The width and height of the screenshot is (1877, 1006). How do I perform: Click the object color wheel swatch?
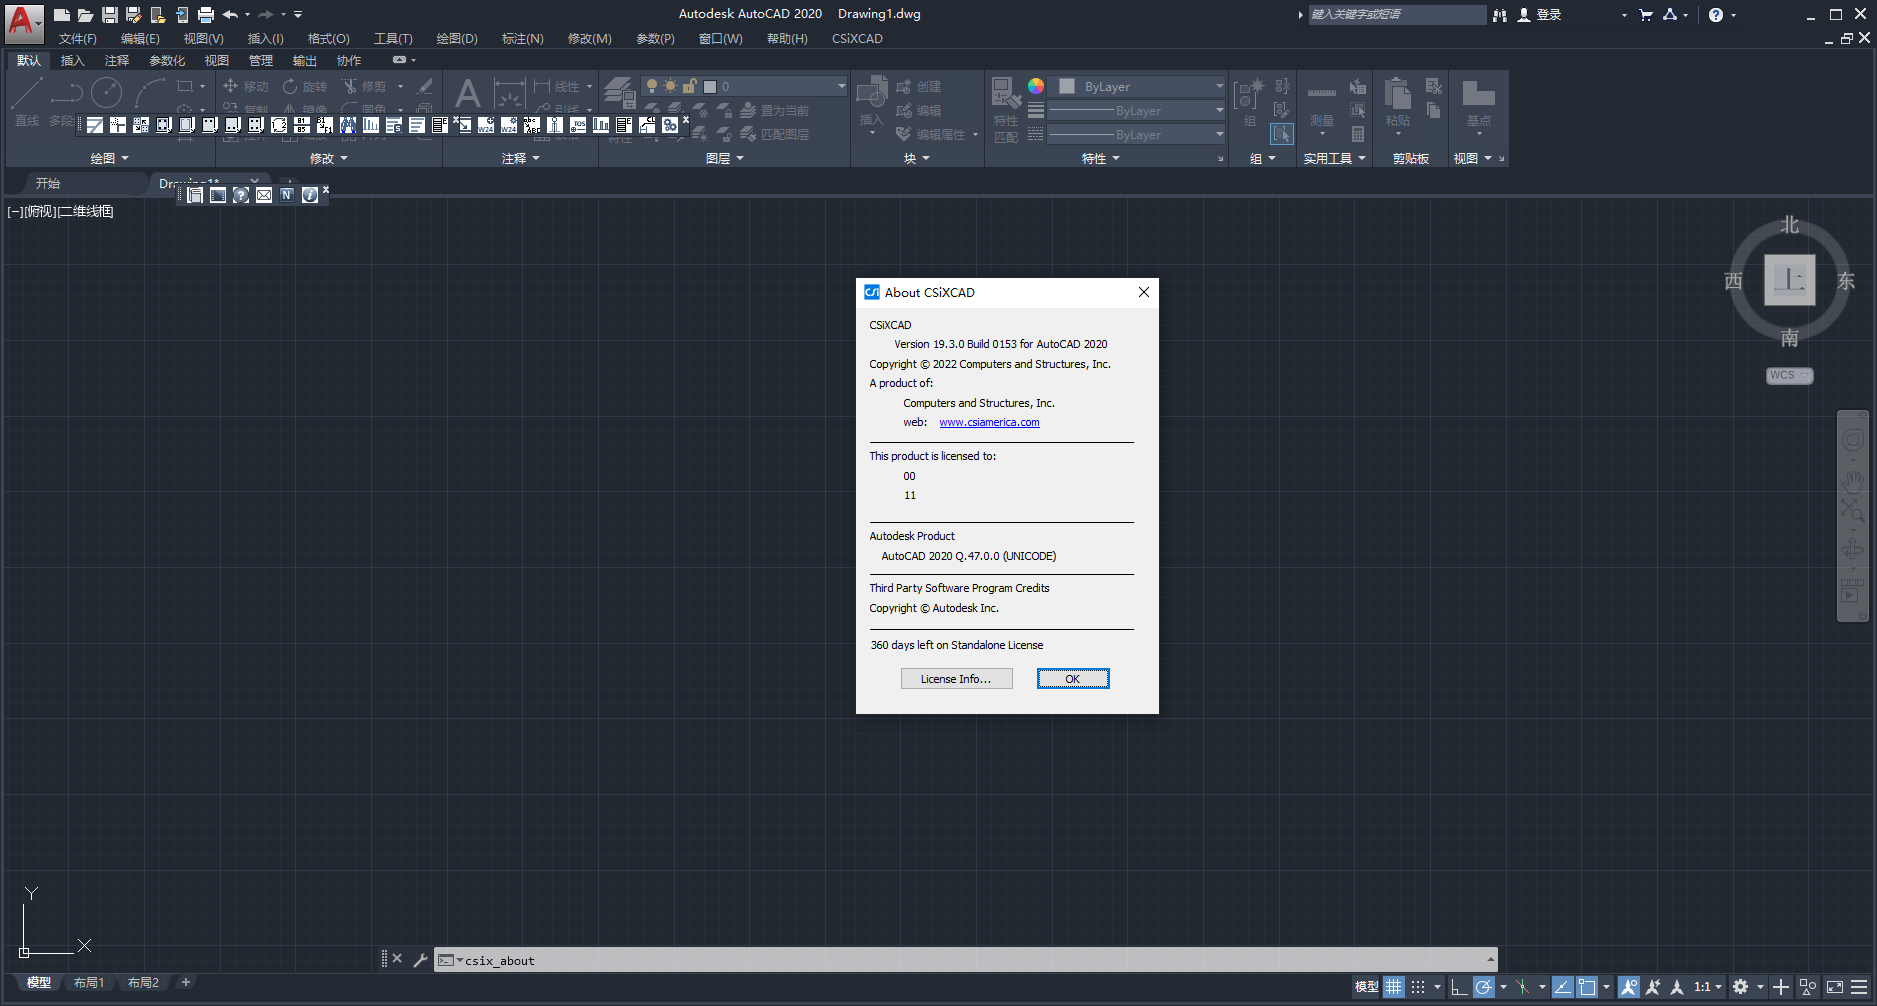[1036, 86]
